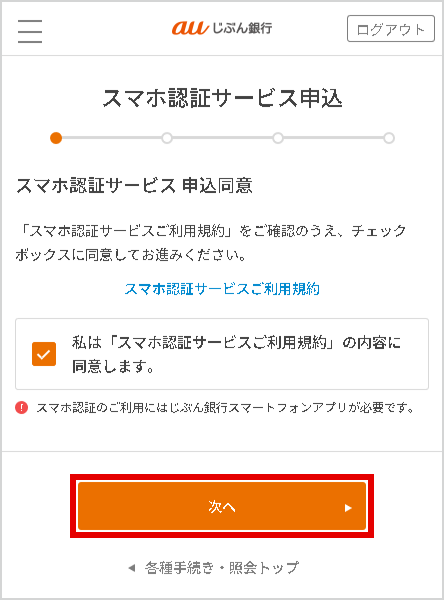Click the スマートフォンアプリが必要です notice text
The image size is (444, 600).
click(225, 408)
